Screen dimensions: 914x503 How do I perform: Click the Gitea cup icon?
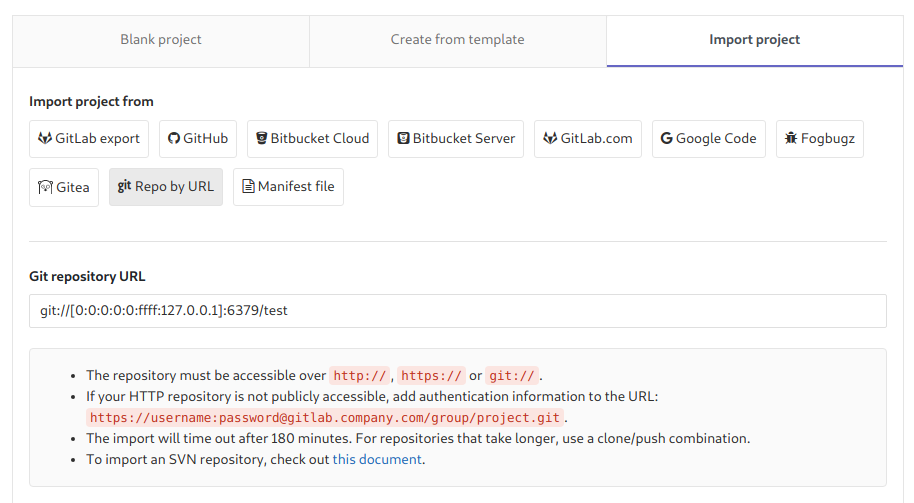tap(45, 187)
